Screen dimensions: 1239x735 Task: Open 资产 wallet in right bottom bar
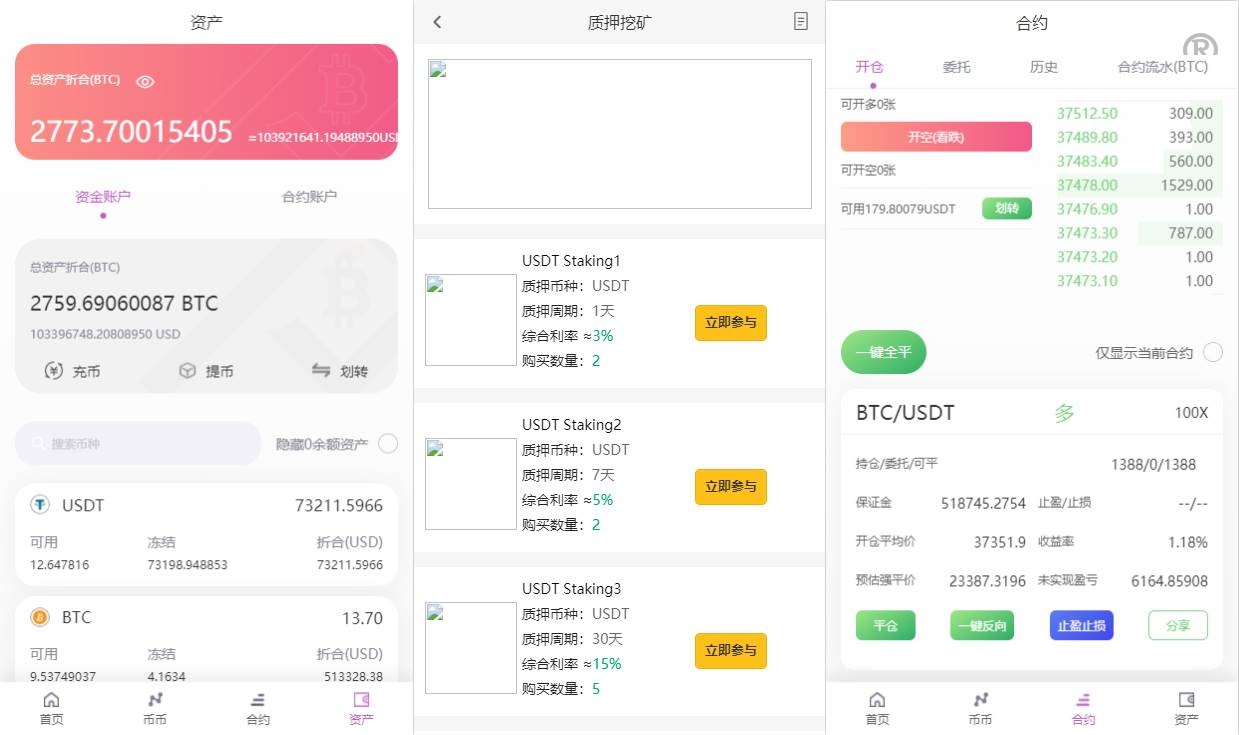click(x=1186, y=707)
